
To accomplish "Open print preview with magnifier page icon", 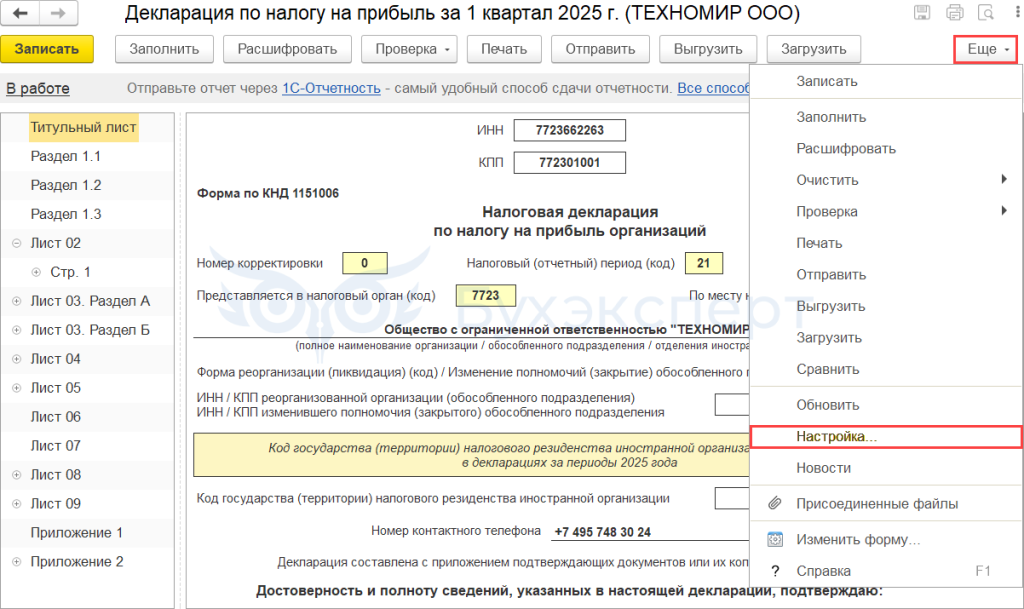I will (986, 14).
